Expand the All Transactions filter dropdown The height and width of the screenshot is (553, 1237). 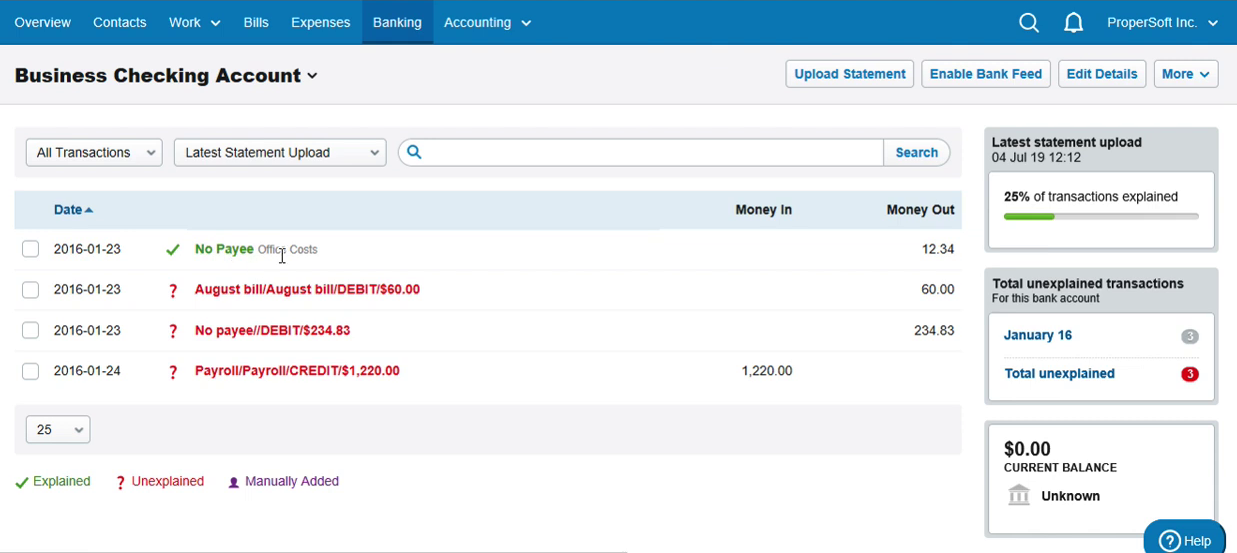click(94, 152)
